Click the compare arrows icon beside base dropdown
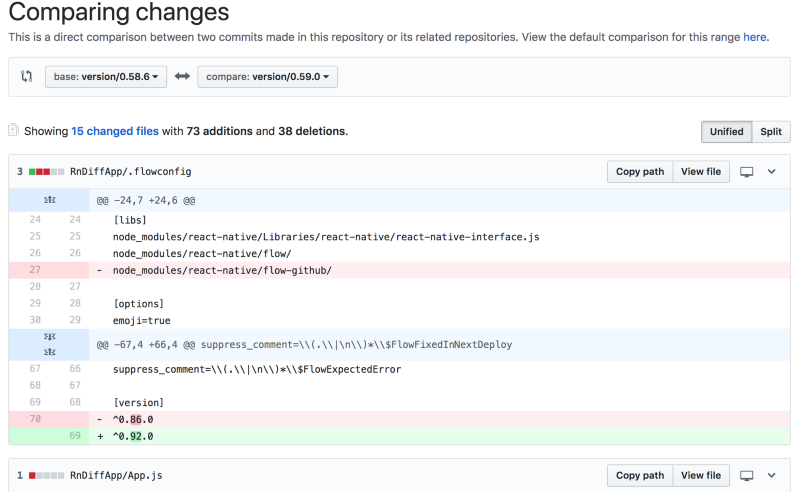The height and width of the screenshot is (492, 800). click(x=27, y=76)
